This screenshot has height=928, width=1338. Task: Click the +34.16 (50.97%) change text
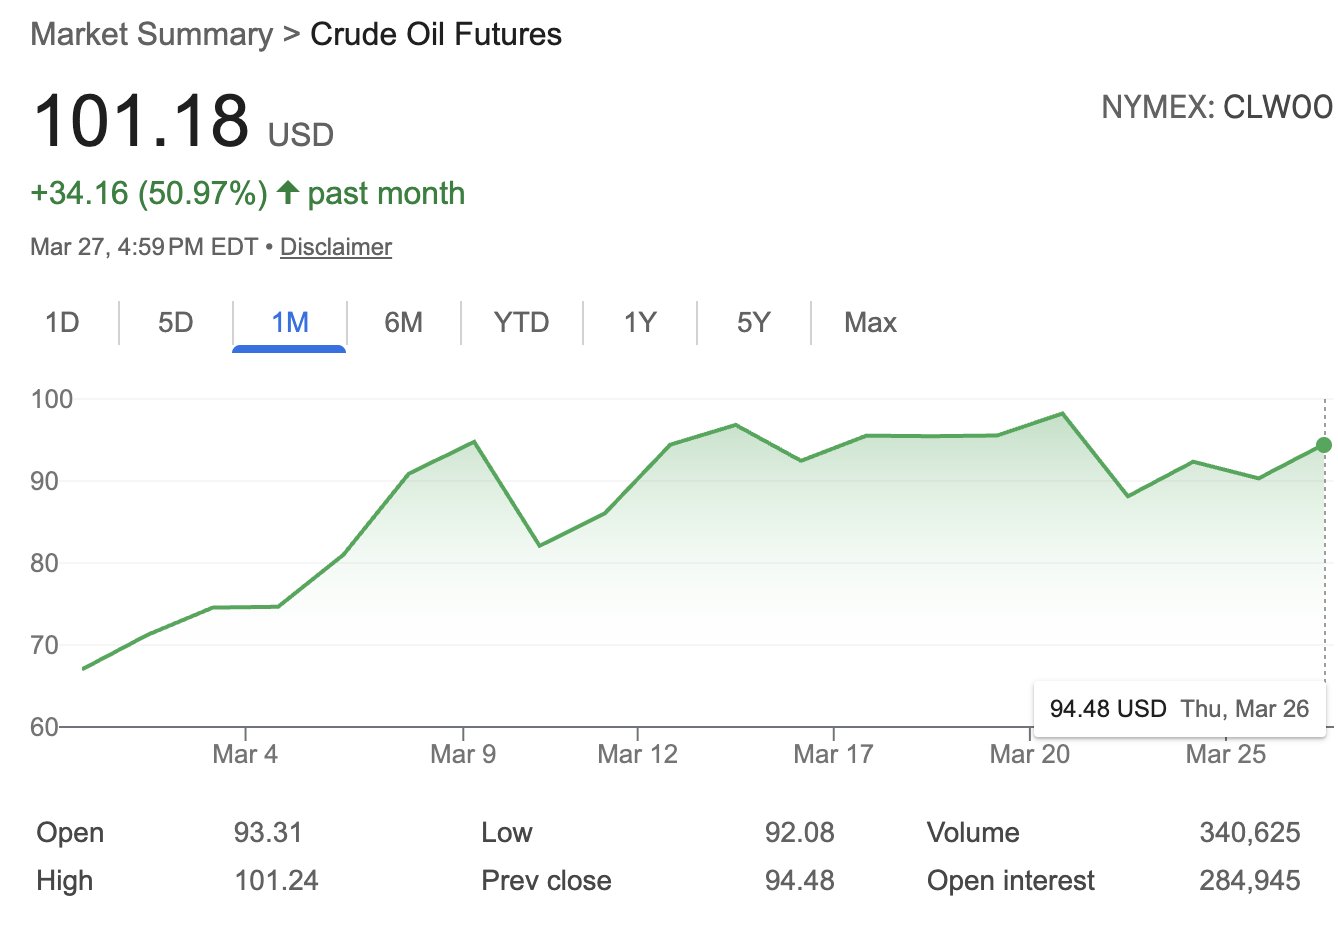coord(149,193)
